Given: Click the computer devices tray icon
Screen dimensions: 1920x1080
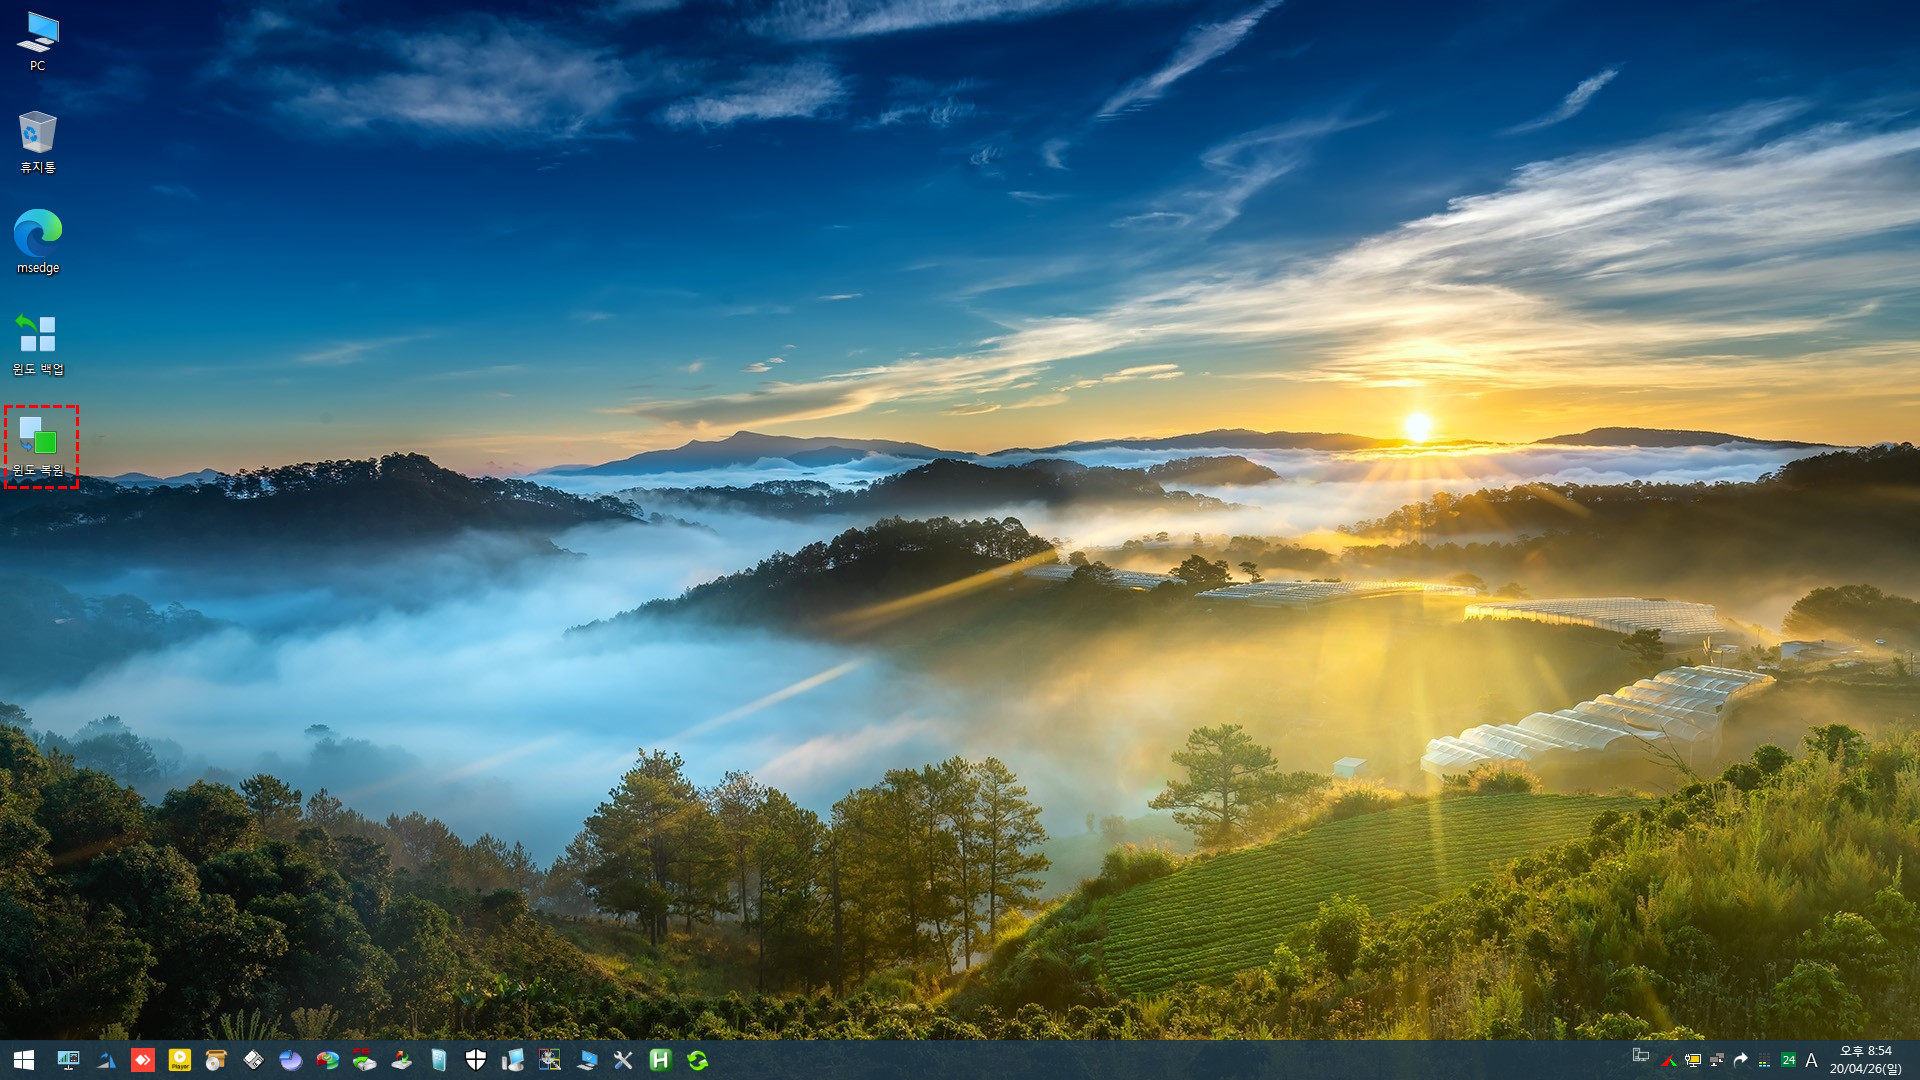Looking at the screenshot, I should click(1641, 1056).
